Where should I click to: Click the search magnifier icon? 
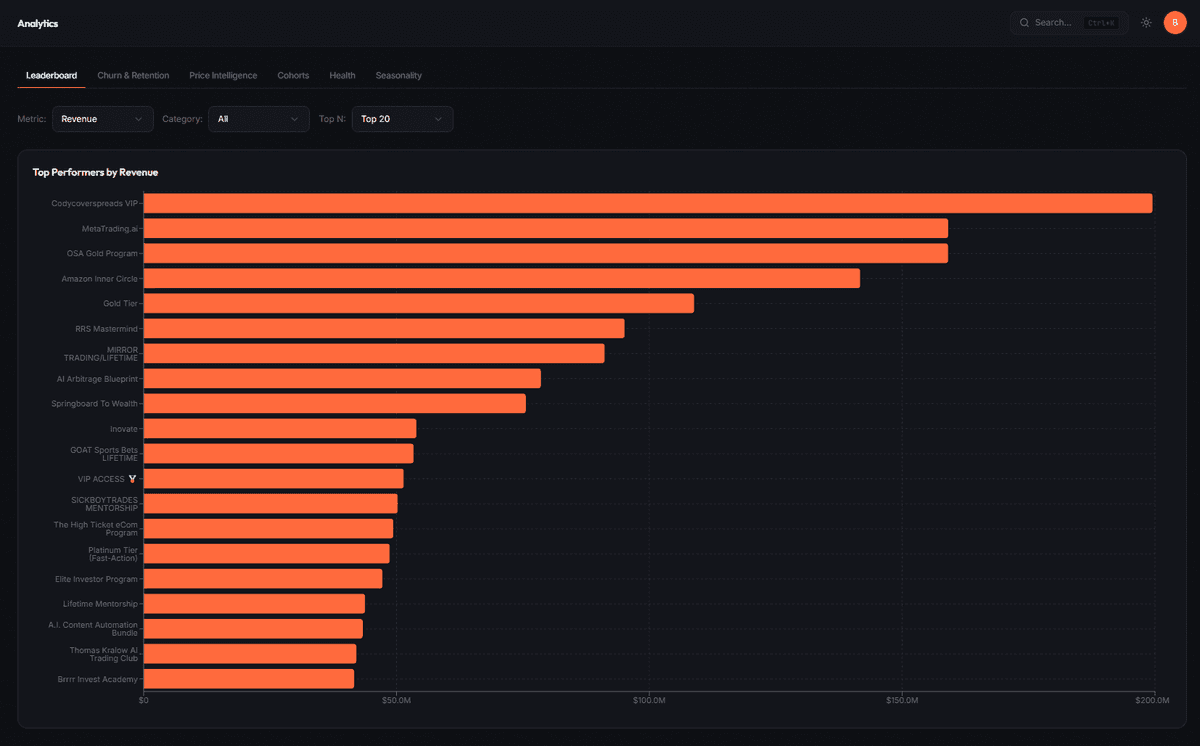coord(1023,22)
